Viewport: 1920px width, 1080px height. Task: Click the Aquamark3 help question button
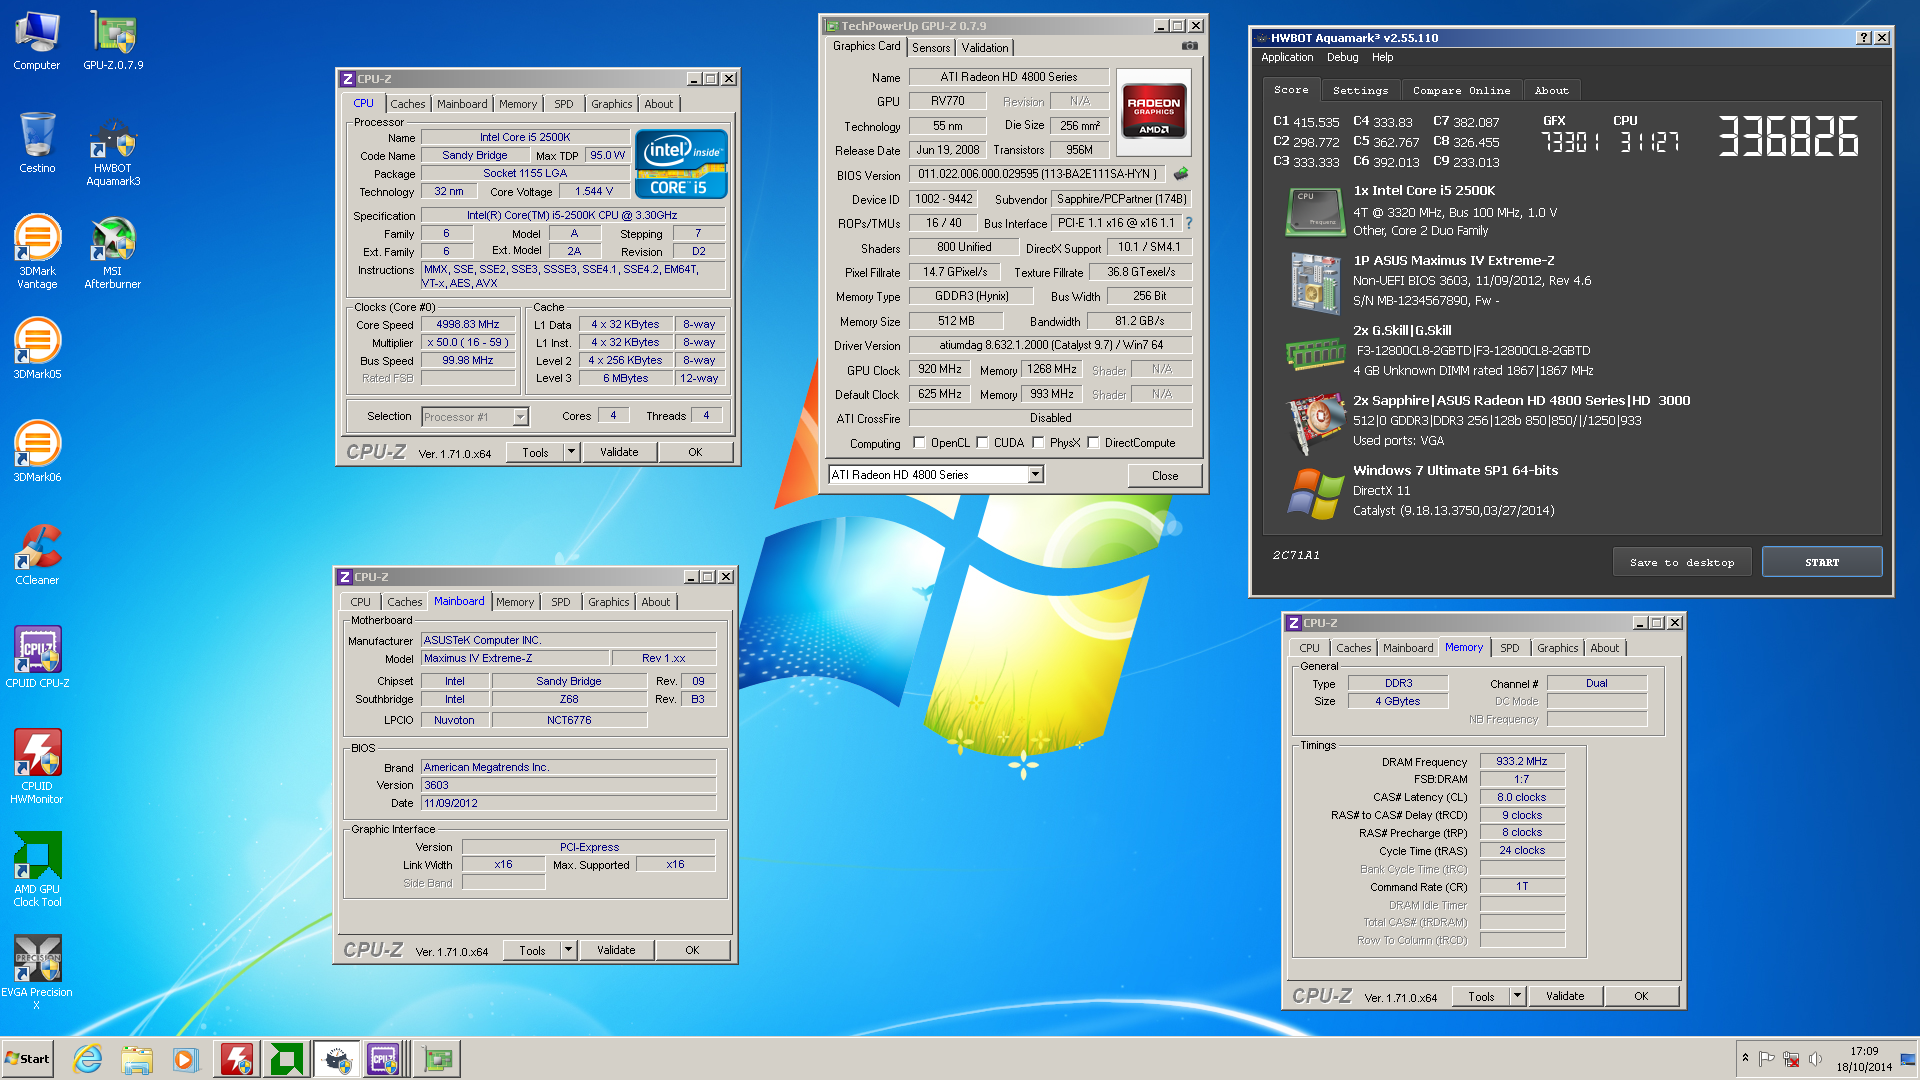(x=1863, y=38)
